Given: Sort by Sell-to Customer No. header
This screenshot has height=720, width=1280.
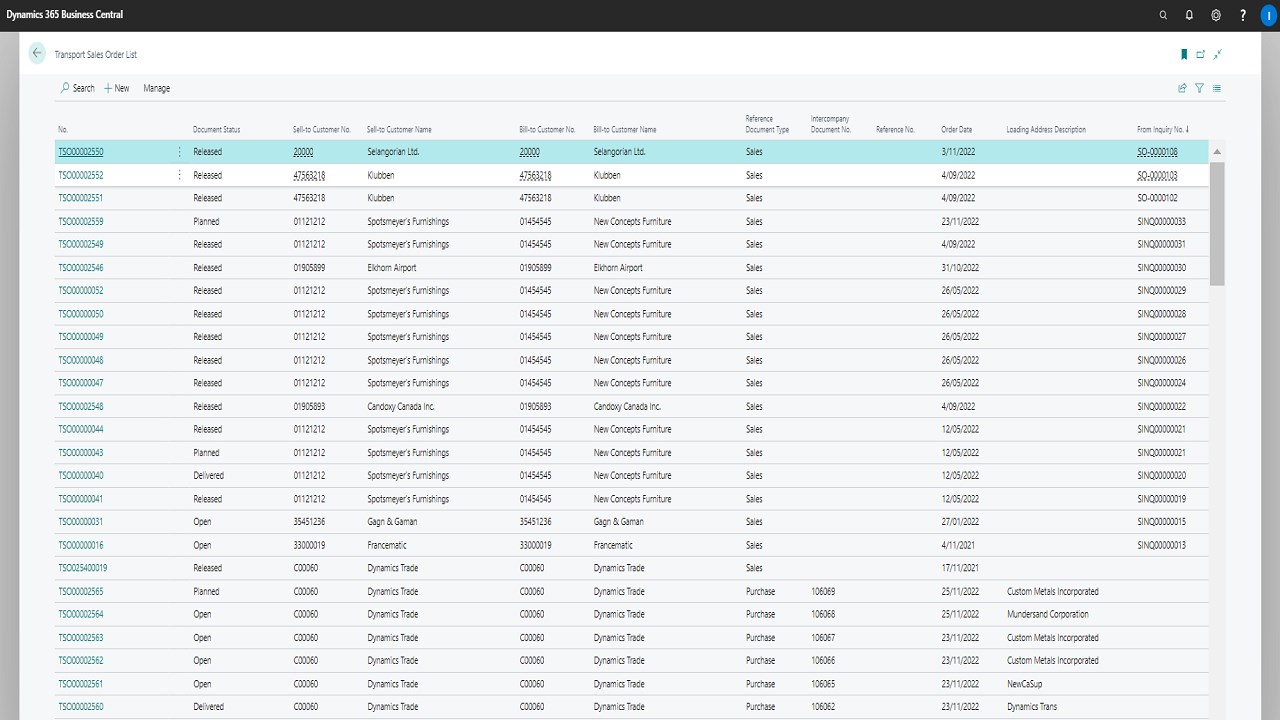Looking at the screenshot, I should tap(322, 130).
